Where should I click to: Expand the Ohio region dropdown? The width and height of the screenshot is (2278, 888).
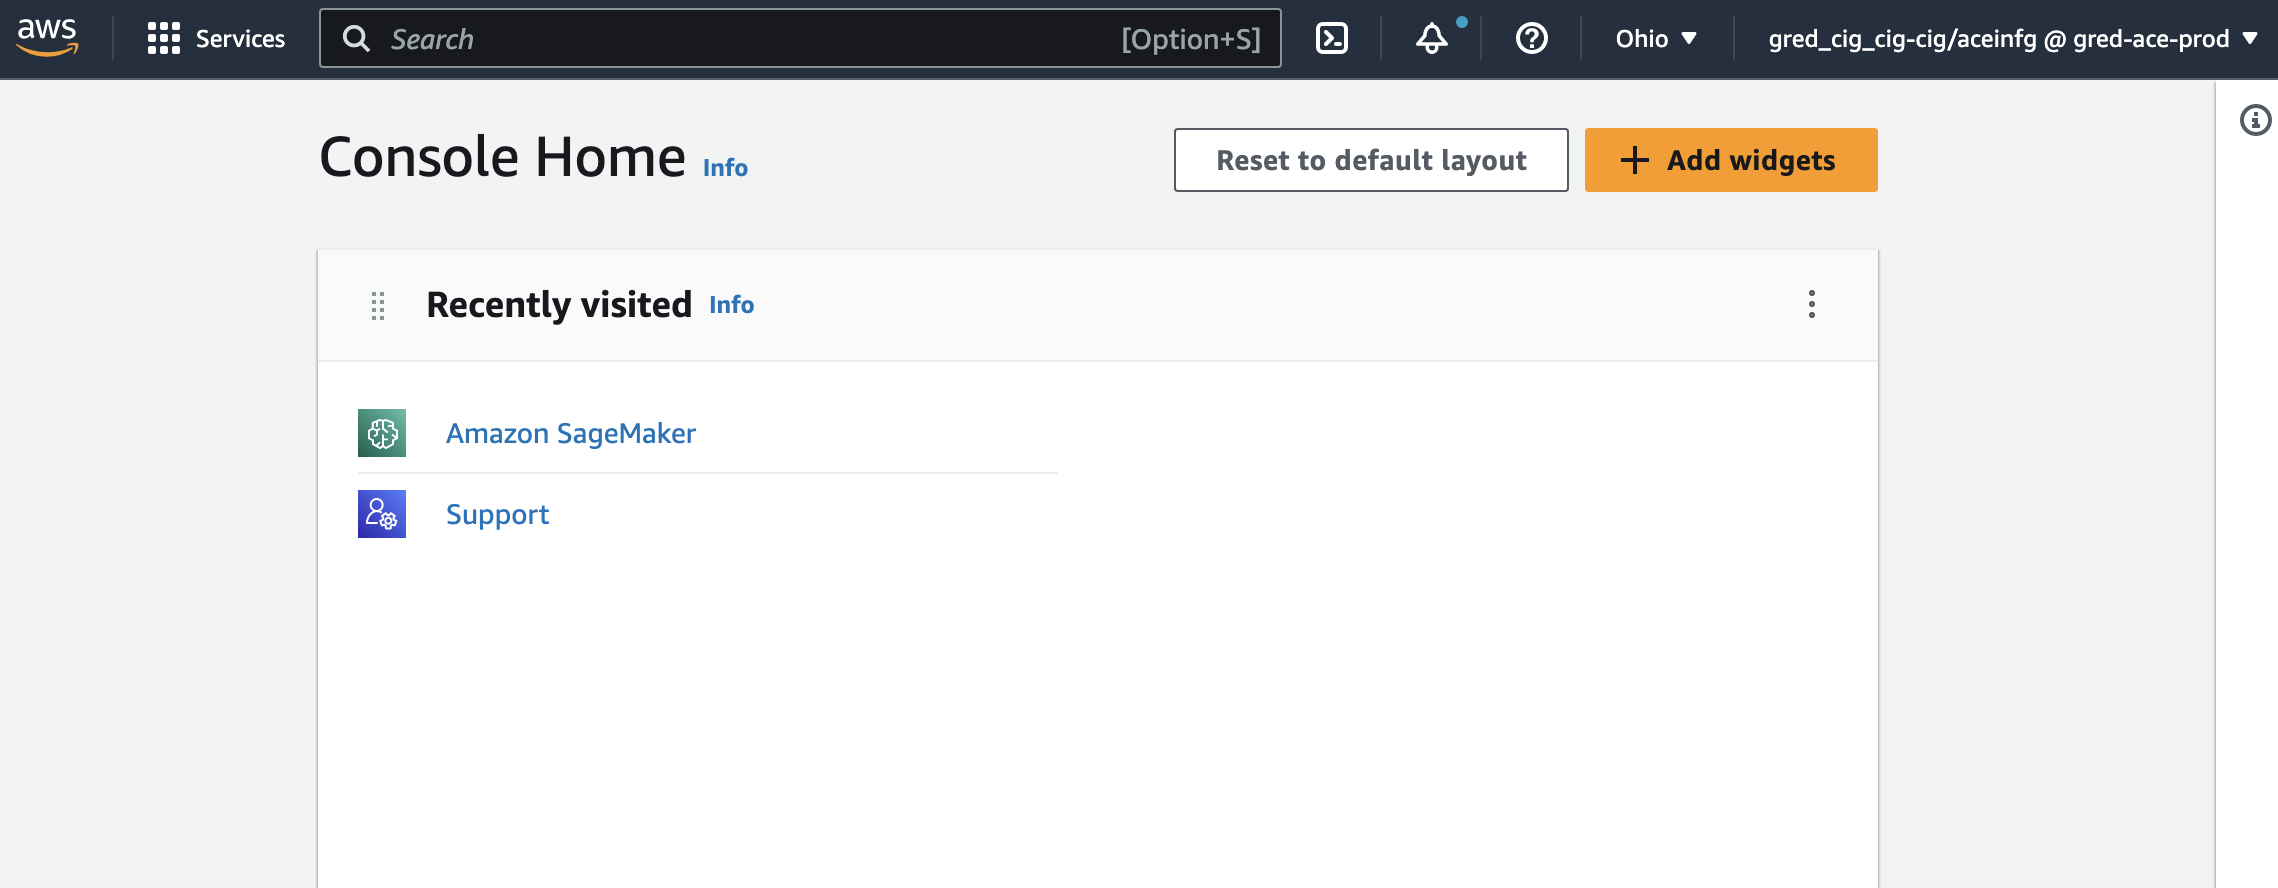(x=1656, y=39)
